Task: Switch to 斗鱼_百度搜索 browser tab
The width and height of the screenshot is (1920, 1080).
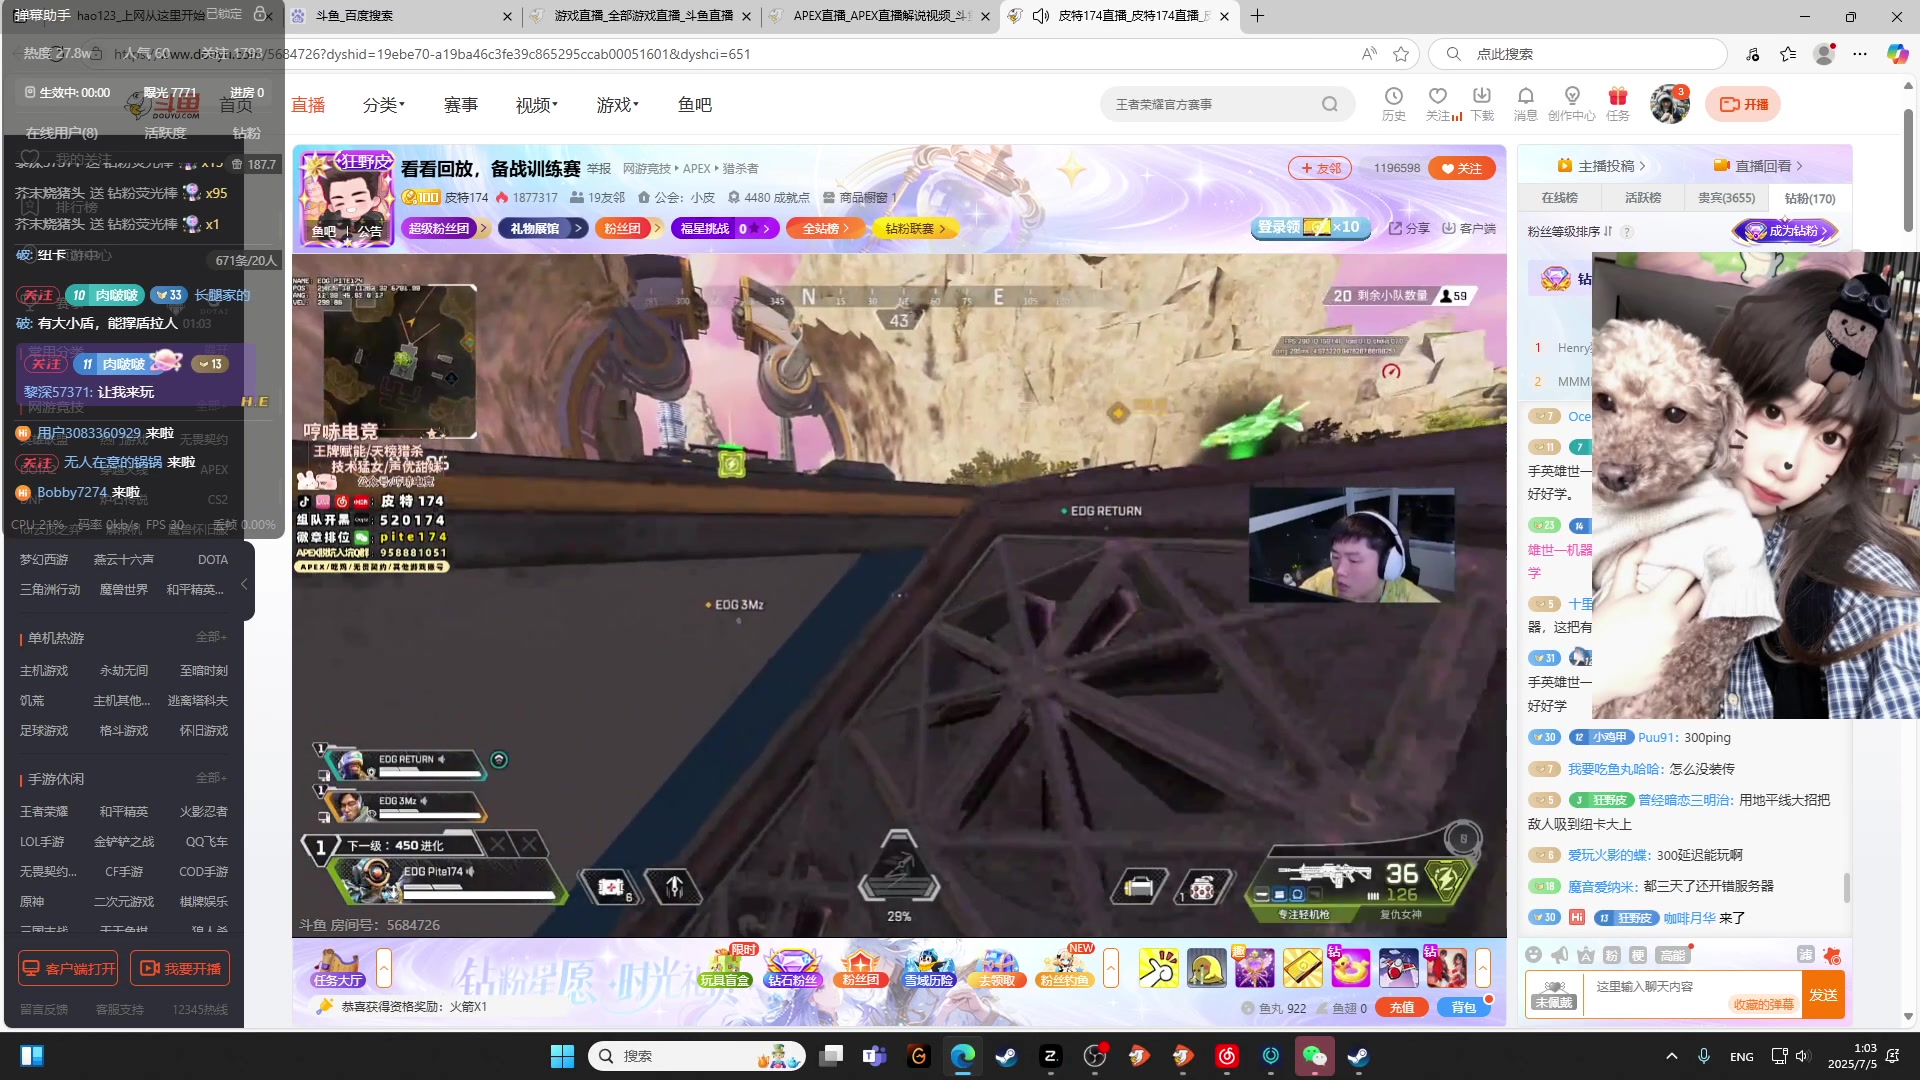Action: tap(400, 16)
